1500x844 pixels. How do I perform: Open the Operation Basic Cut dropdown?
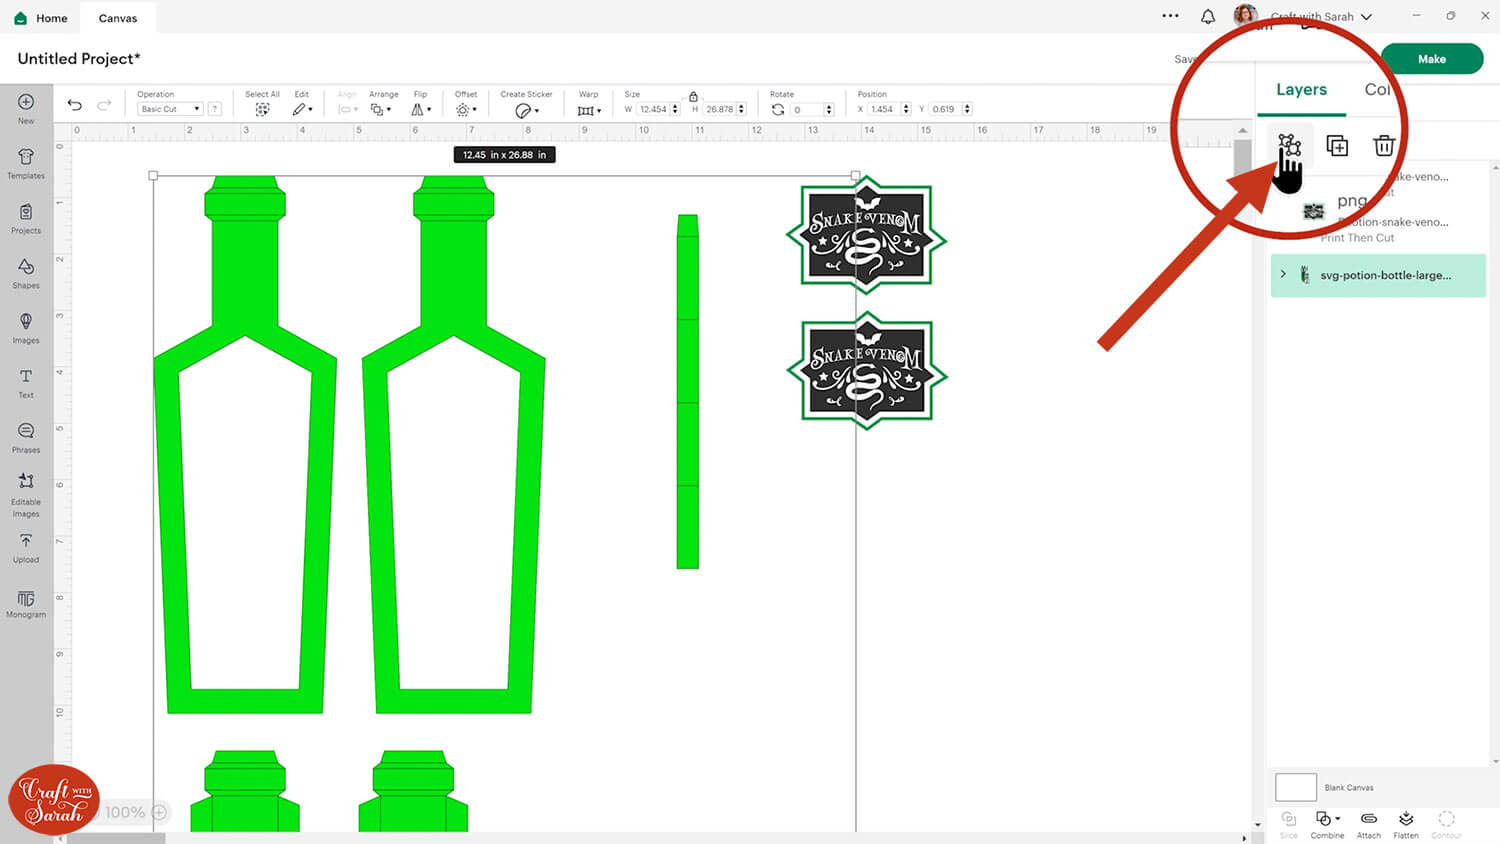coord(170,109)
